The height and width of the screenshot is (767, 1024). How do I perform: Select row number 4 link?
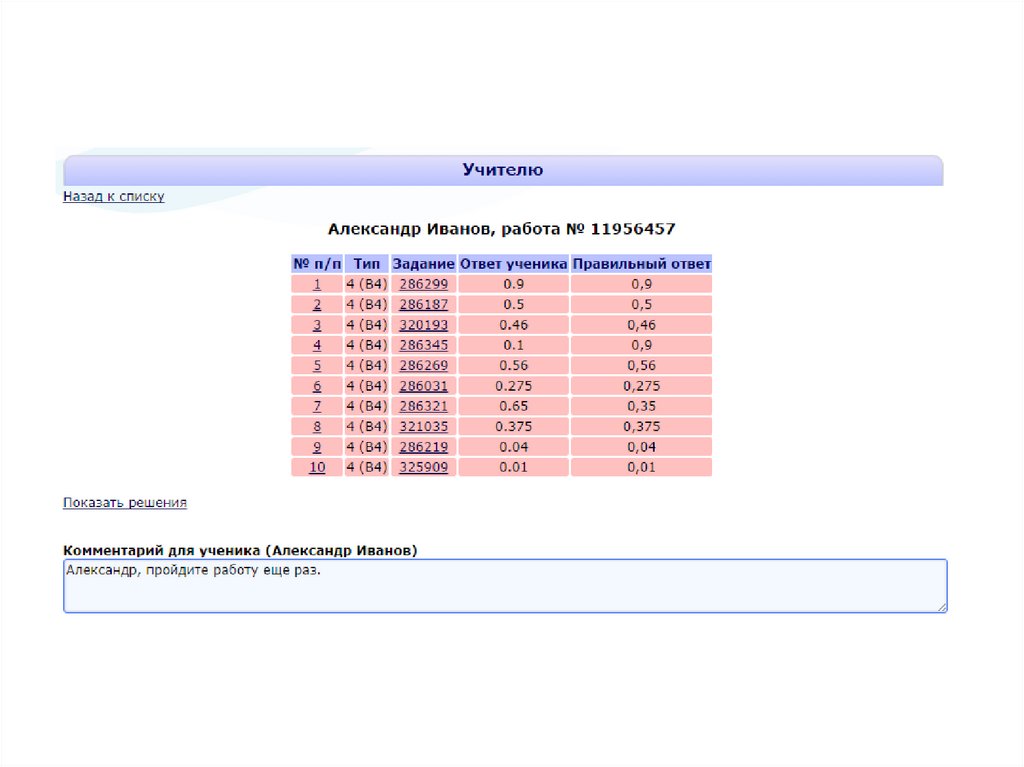click(317, 345)
